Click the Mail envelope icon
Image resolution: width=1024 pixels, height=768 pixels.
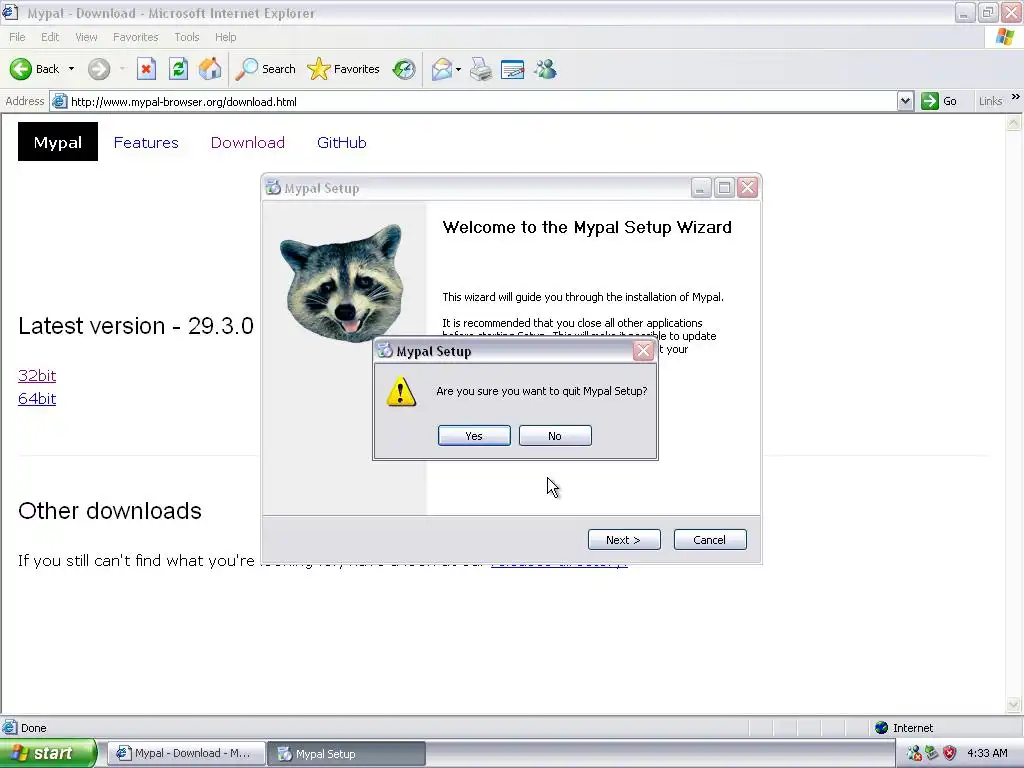pos(442,69)
